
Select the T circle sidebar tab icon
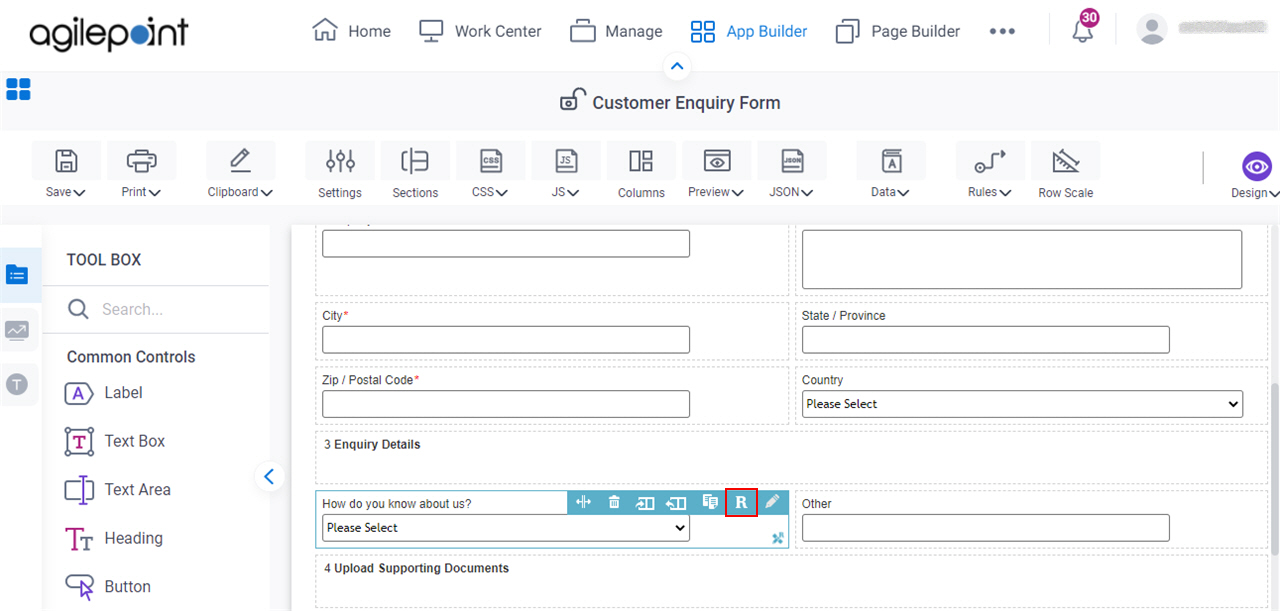pos(17,384)
